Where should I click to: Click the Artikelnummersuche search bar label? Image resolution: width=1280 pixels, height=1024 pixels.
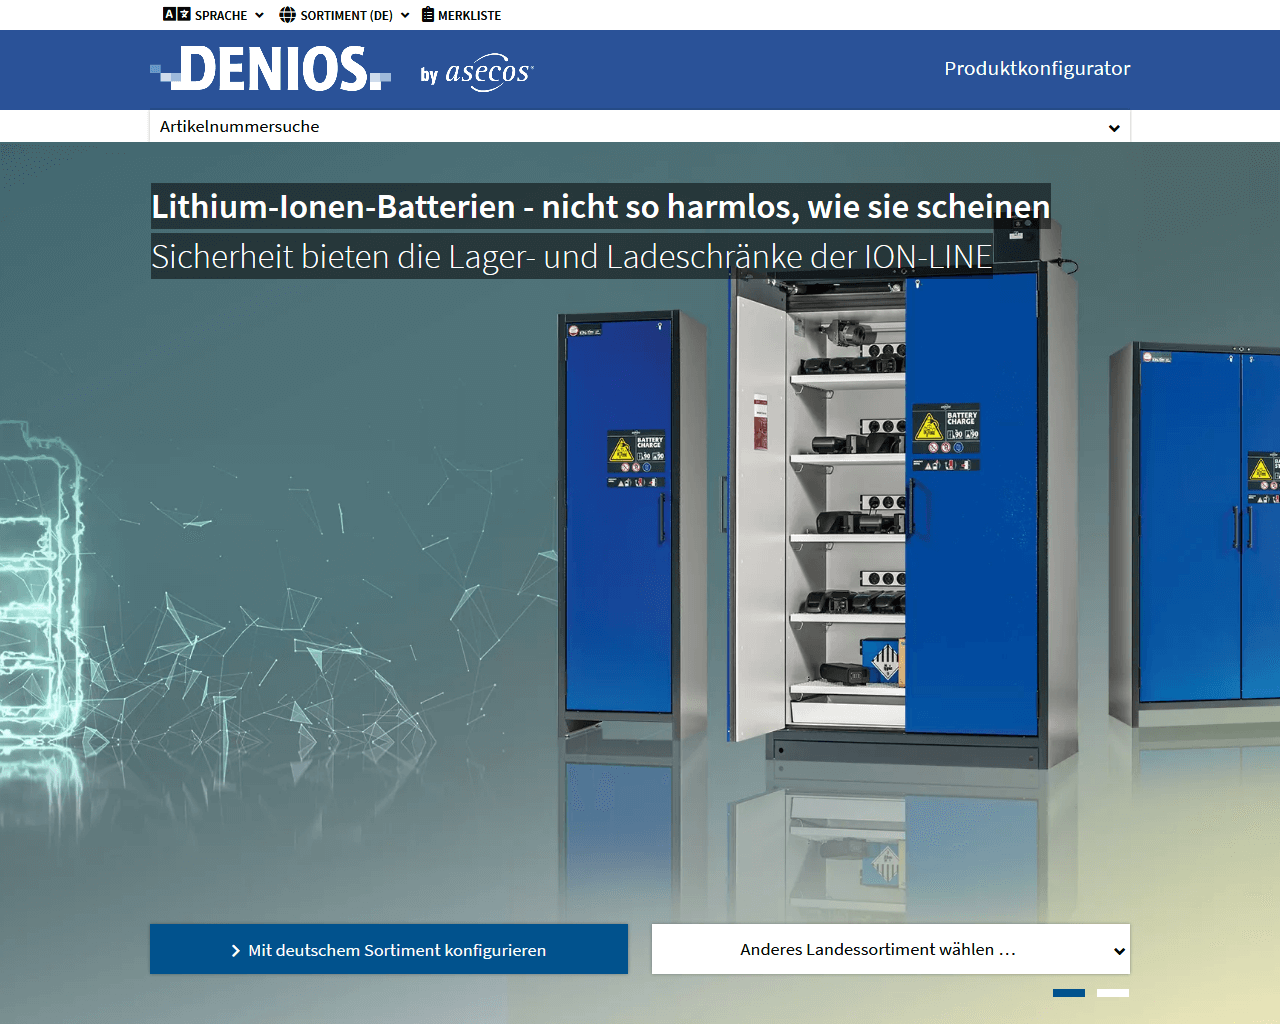coord(240,127)
